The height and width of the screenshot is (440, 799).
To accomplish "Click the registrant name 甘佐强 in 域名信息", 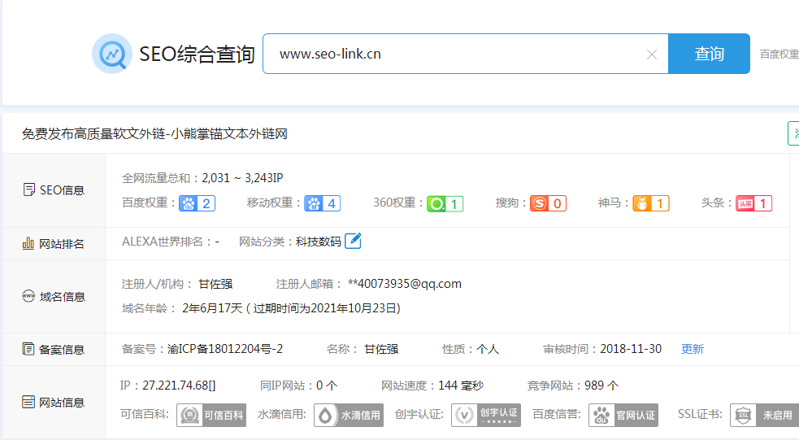I will (216, 284).
